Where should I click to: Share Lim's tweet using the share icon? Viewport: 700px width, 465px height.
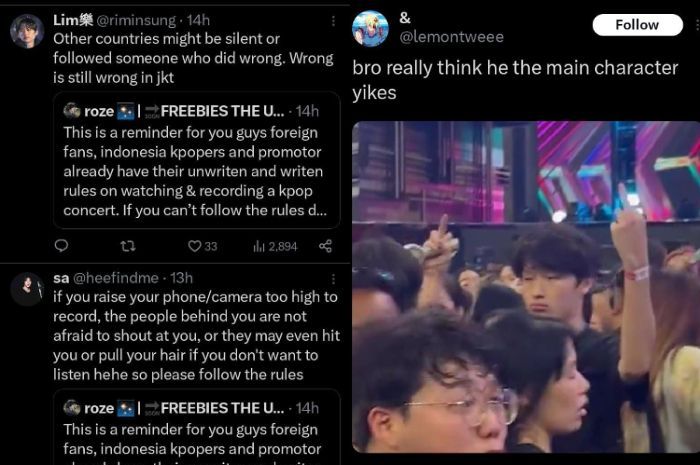pyautogui.click(x=325, y=246)
